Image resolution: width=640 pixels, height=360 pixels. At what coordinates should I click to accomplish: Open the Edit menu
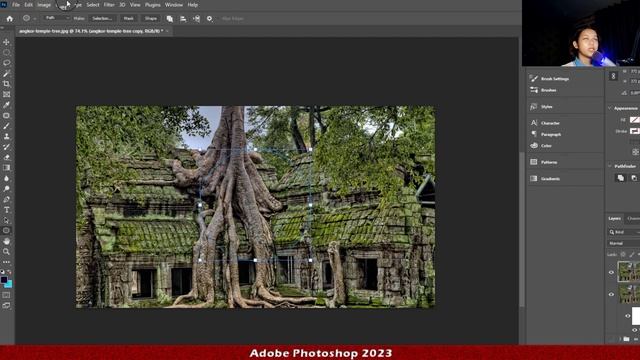[x=29, y=5]
